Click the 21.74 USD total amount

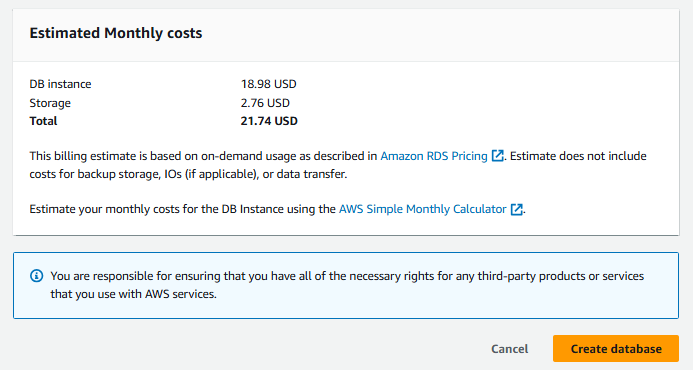269,121
